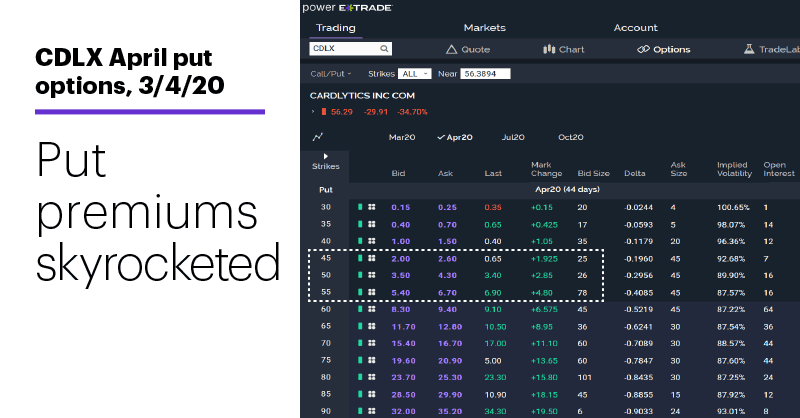
Task: Click the 25.30 ask on the 80 put
Action: tap(449, 378)
